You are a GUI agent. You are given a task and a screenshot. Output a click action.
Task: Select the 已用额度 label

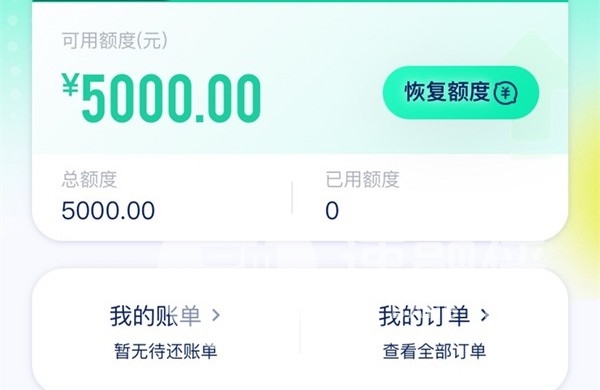pos(362,179)
